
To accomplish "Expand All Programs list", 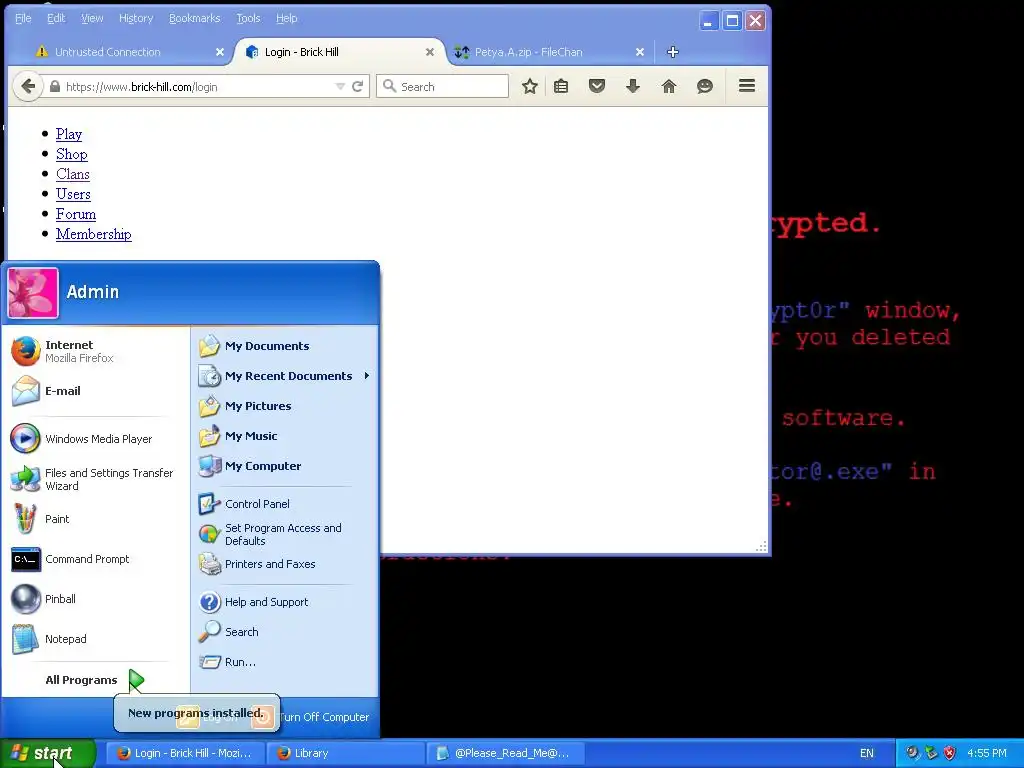I will [x=94, y=680].
